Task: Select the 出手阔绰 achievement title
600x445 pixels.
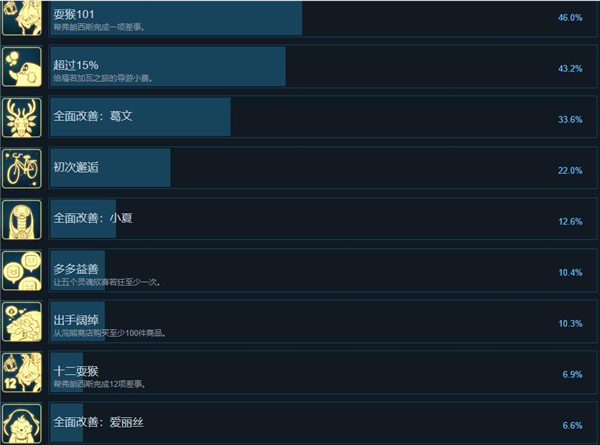Action: click(x=76, y=320)
